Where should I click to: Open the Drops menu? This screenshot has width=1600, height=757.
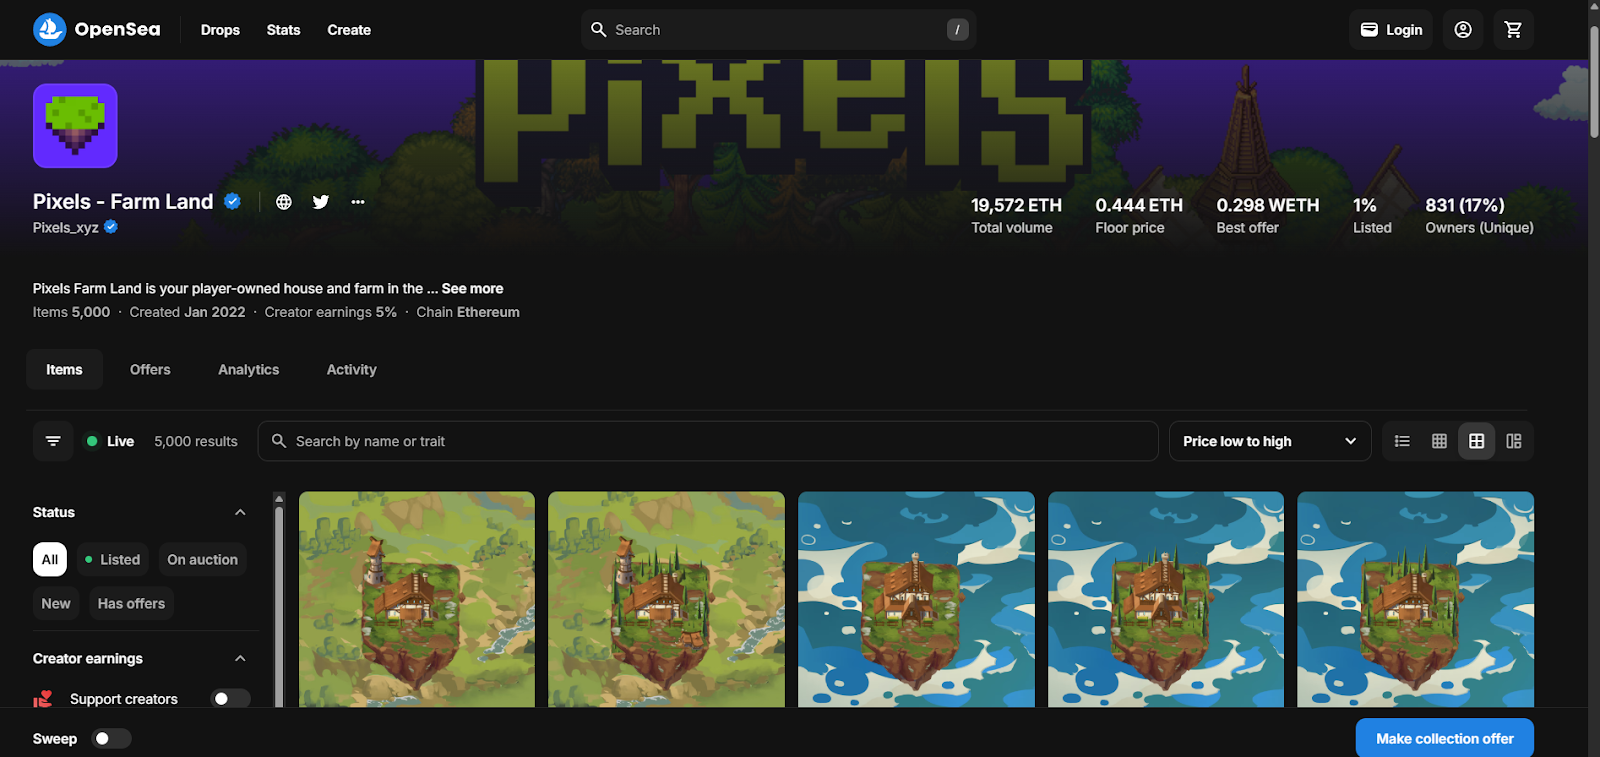click(x=220, y=30)
